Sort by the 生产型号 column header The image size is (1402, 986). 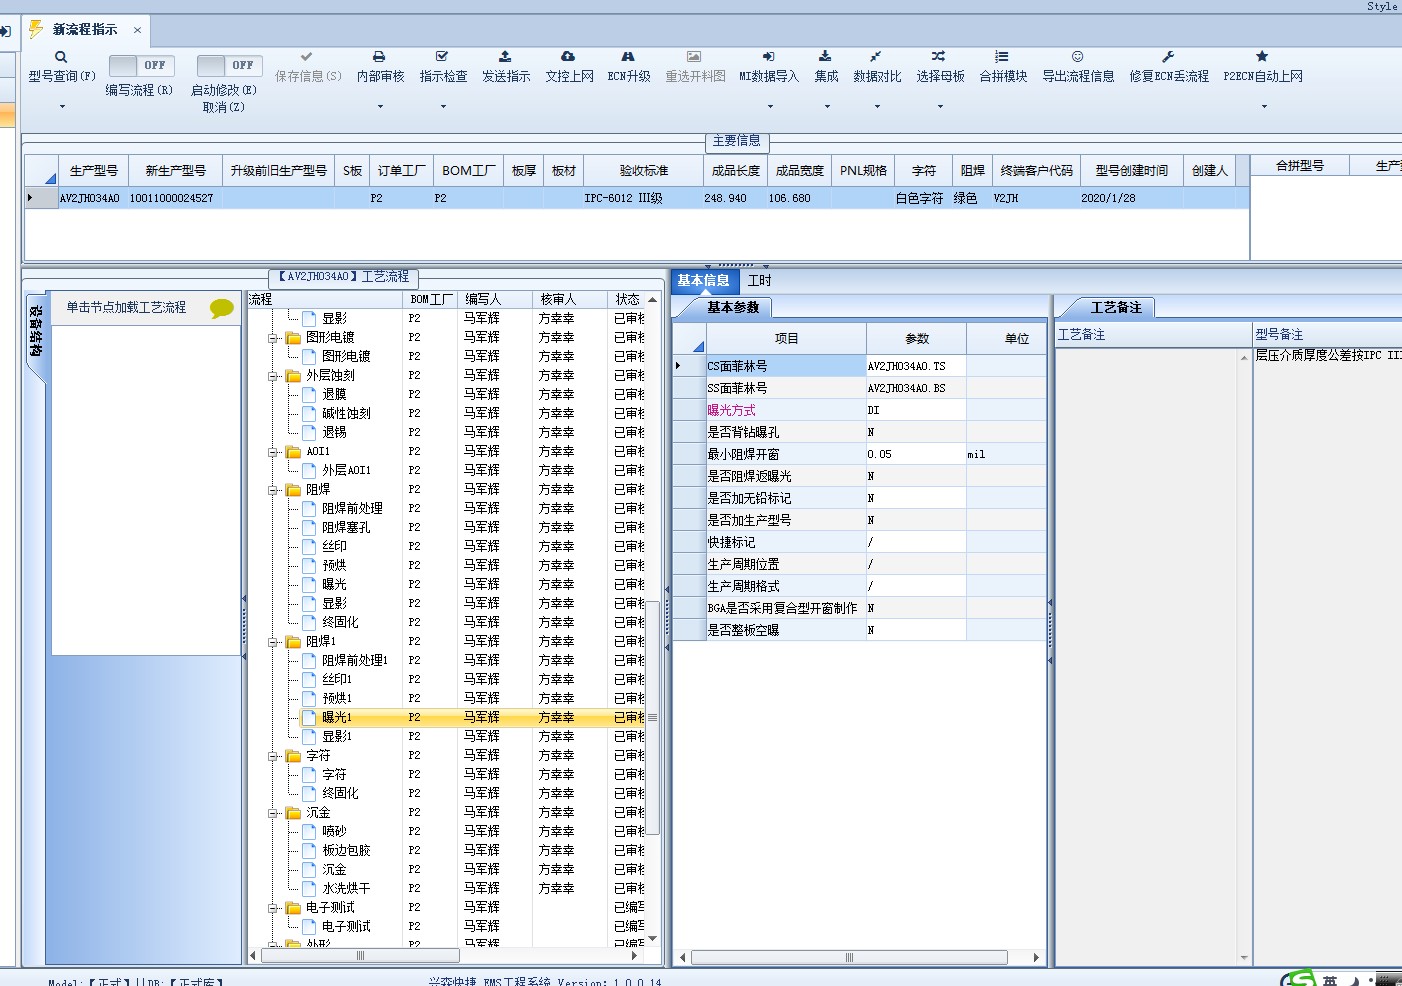click(93, 171)
